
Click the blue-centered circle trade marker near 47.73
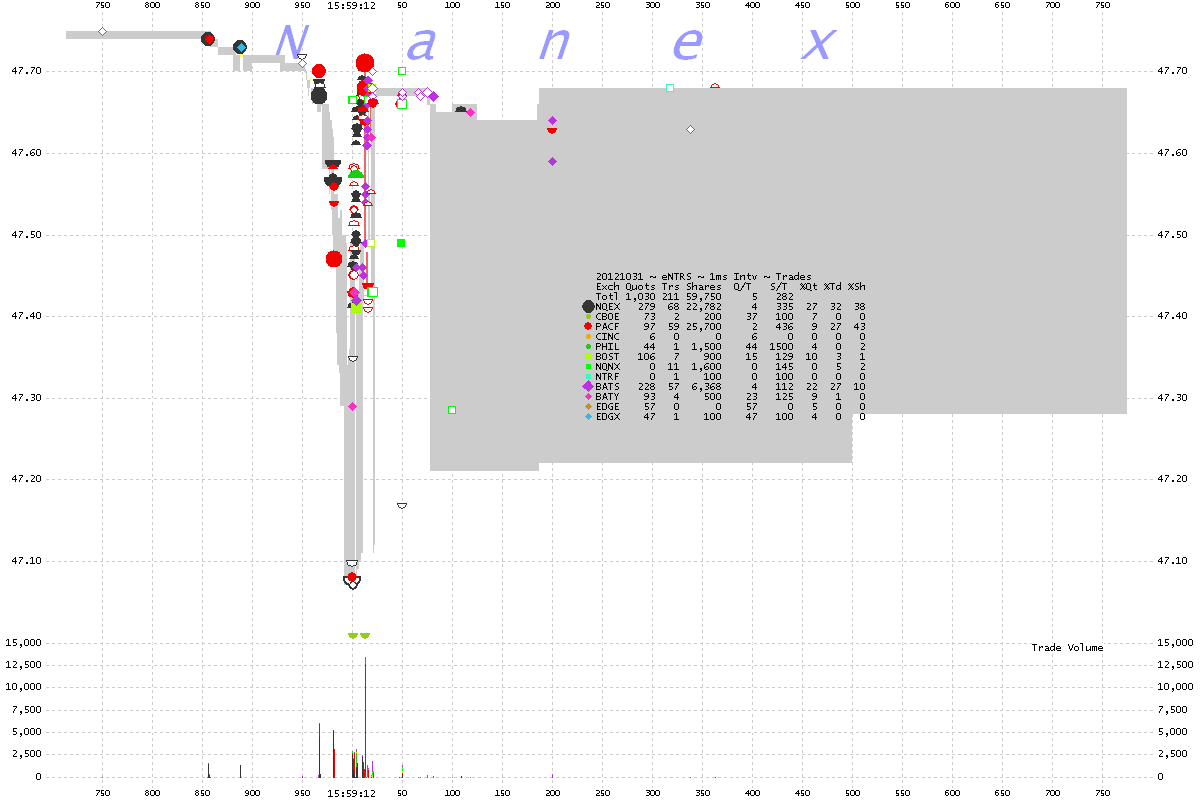tap(240, 47)
